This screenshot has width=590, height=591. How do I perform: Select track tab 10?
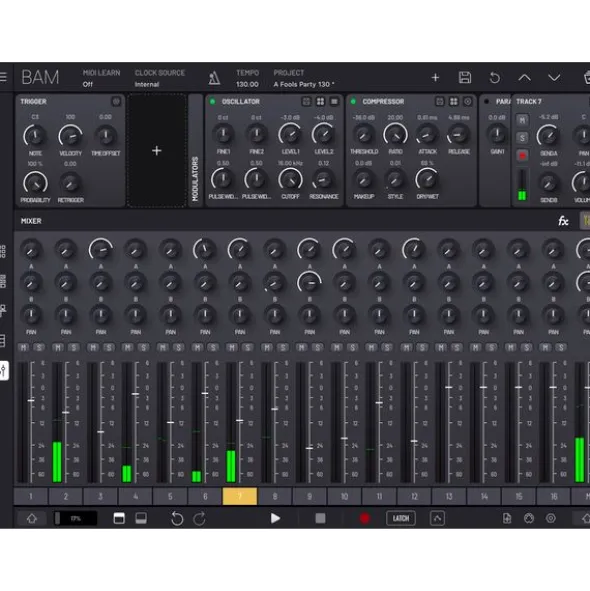click(x=344, y=496)
